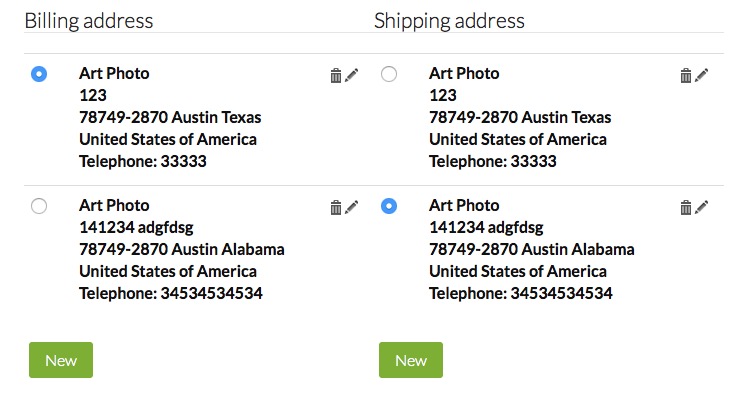The width and height of the screenshot is (732, 409).
Task: Select Austin Alabama as billing address radio
Action: pos(39,206)
